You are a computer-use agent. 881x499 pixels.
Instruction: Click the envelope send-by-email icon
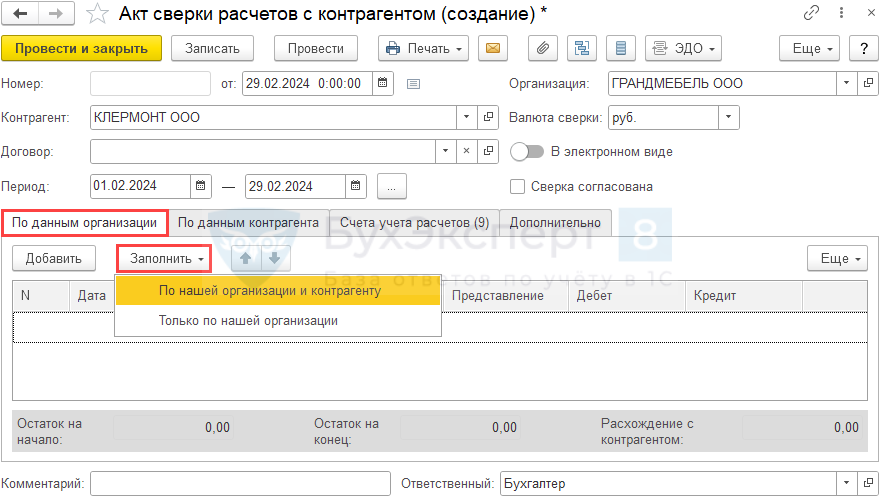(x=492, y=48)
